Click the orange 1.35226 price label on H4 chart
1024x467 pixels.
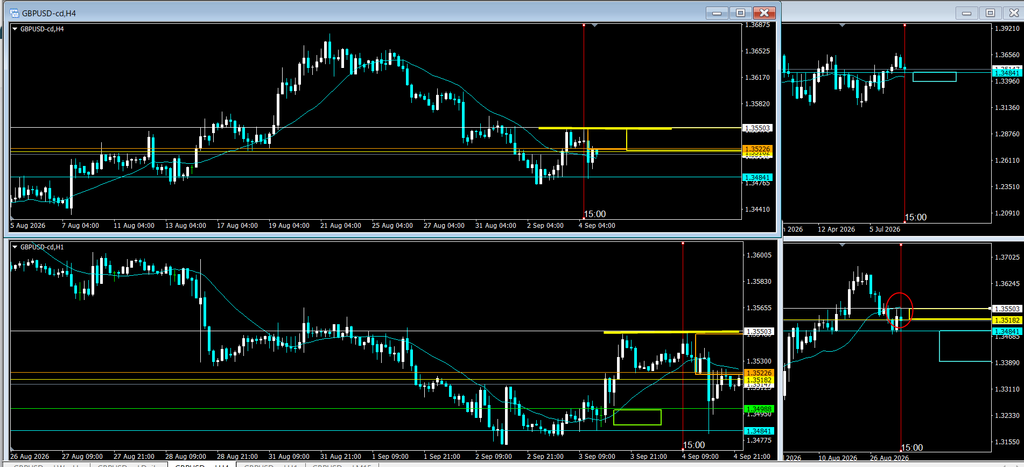pos(757,149)
